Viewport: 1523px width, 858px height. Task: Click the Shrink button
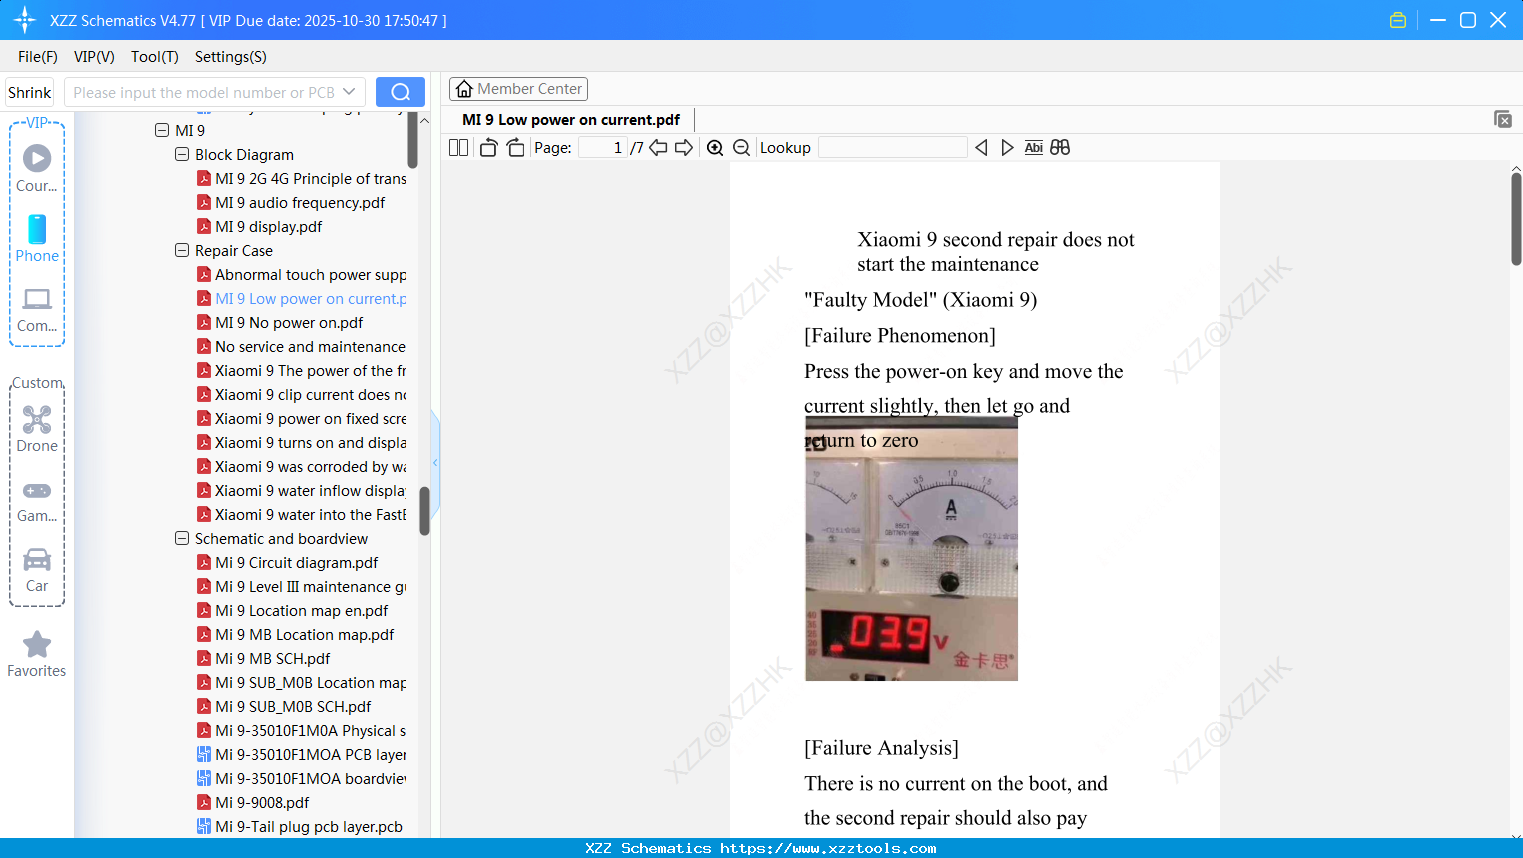(x=30, y=92)
